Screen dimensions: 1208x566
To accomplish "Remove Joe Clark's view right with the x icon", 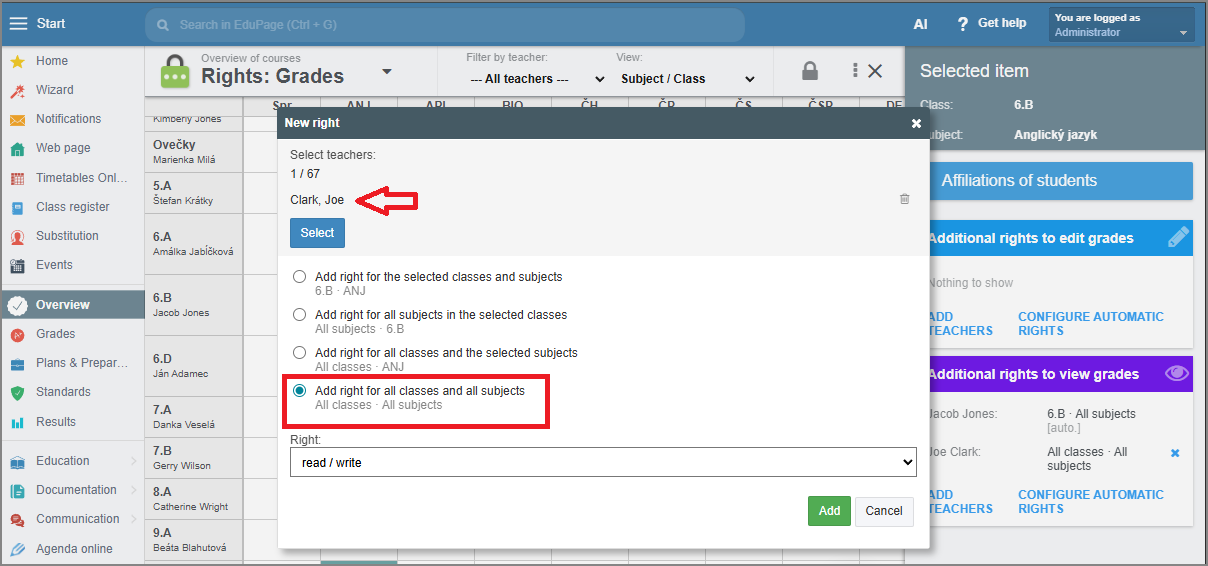I will tap(1175, 453).
